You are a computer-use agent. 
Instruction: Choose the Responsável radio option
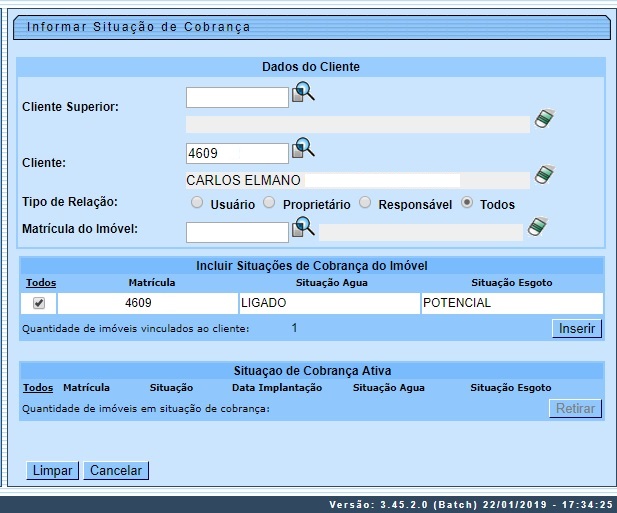(x=366, y=203)
